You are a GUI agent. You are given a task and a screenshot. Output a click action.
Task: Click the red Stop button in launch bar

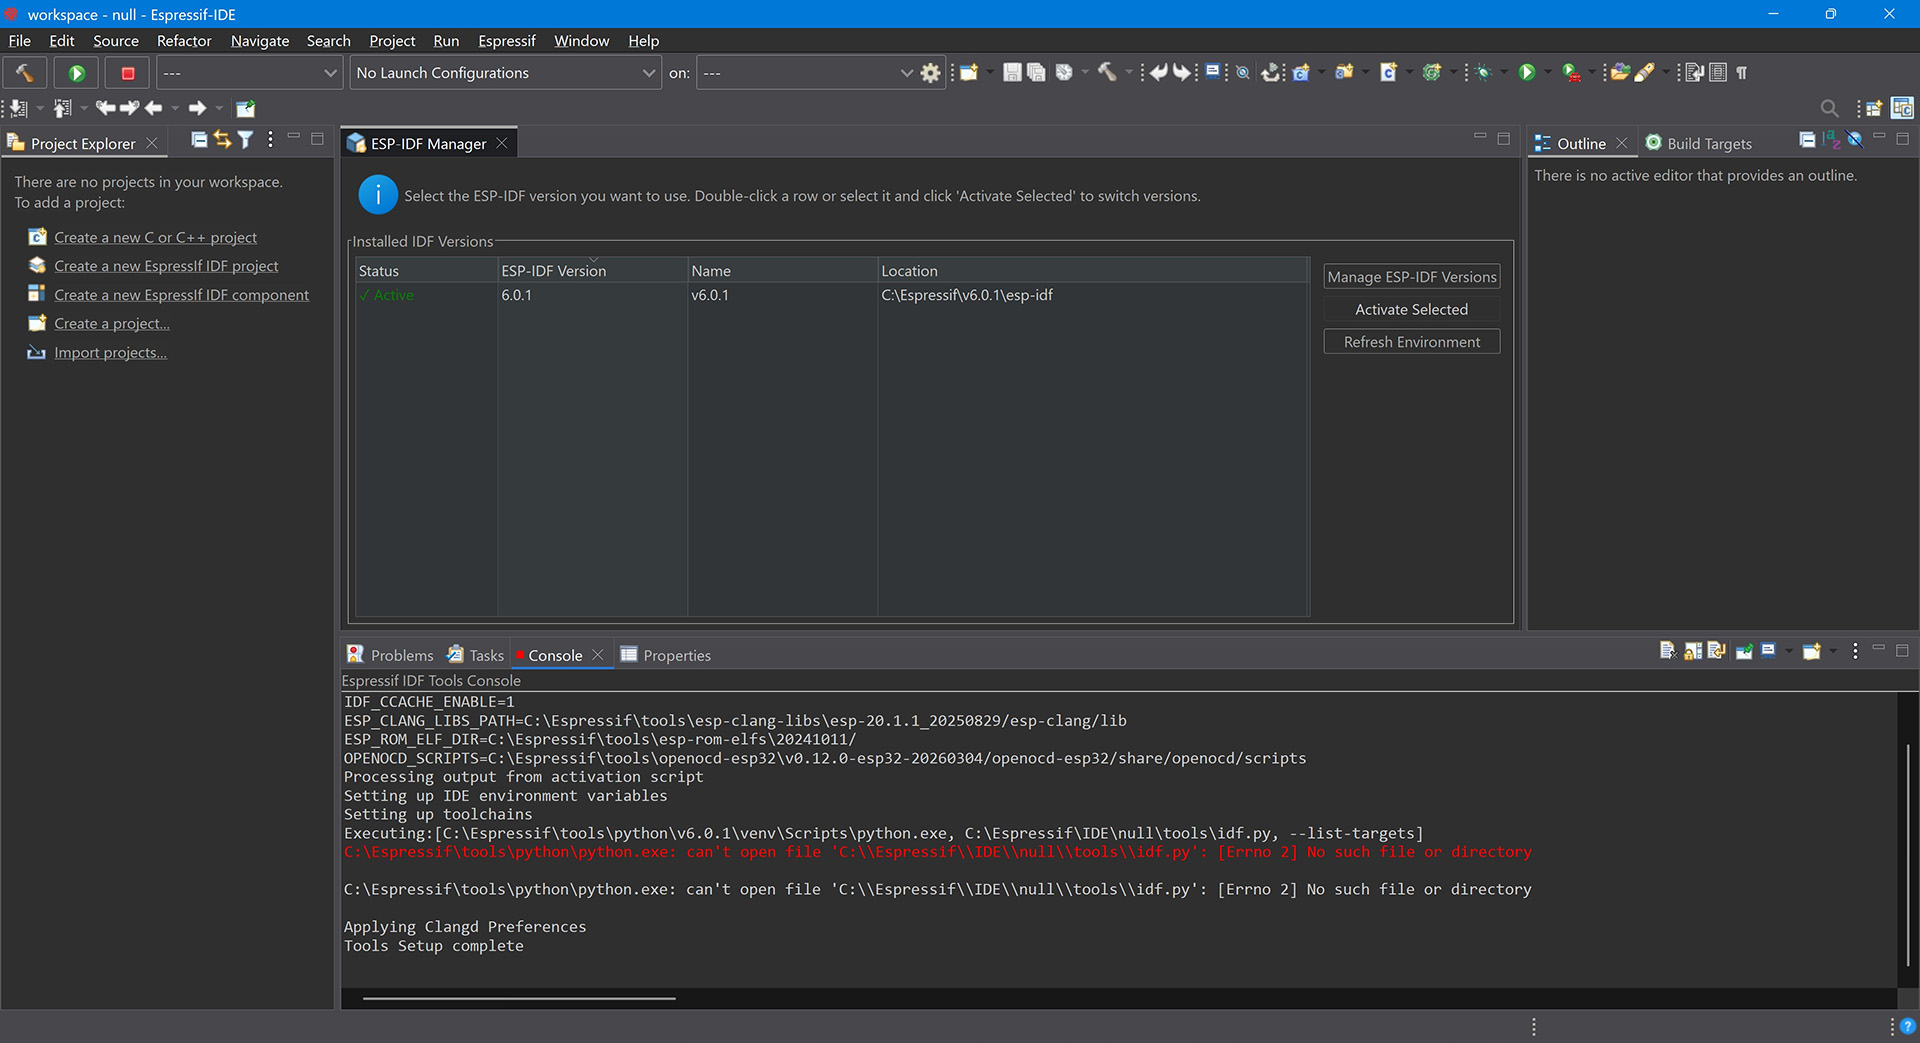tap(128, 73)
